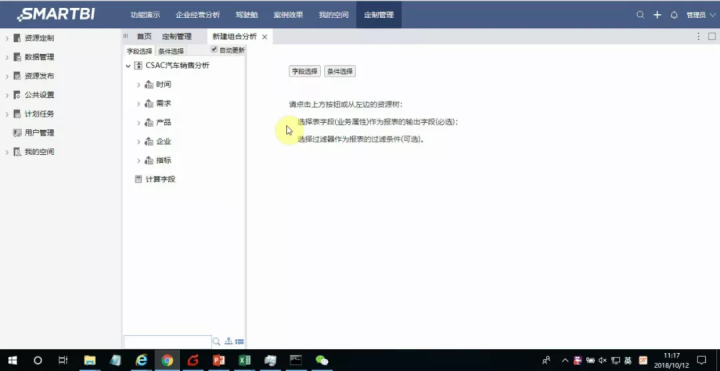Click the tab list handle before 首页

coord(126,36)
